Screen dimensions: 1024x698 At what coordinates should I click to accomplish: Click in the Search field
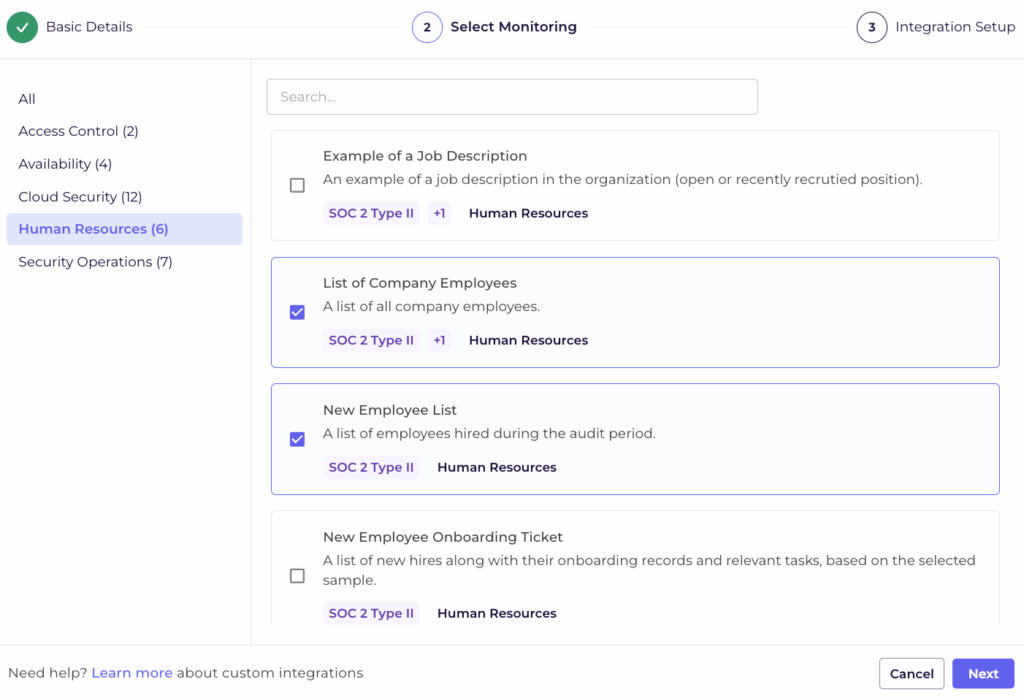coord(512,97)
